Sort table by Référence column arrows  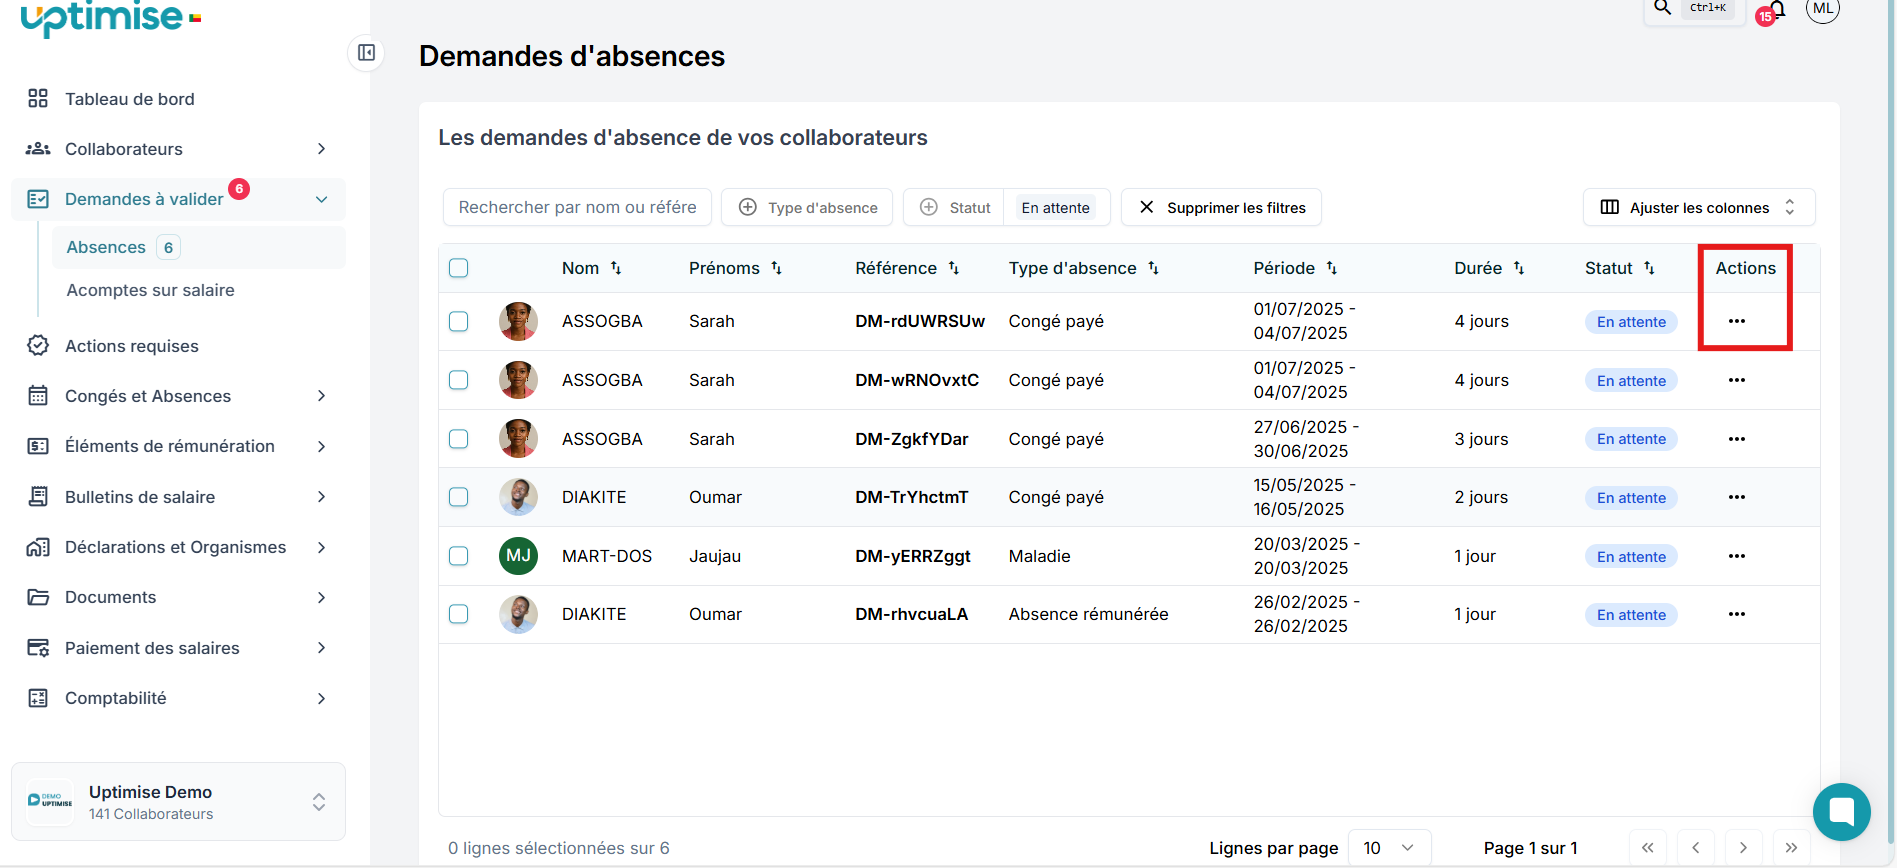(x=954, y=268)
